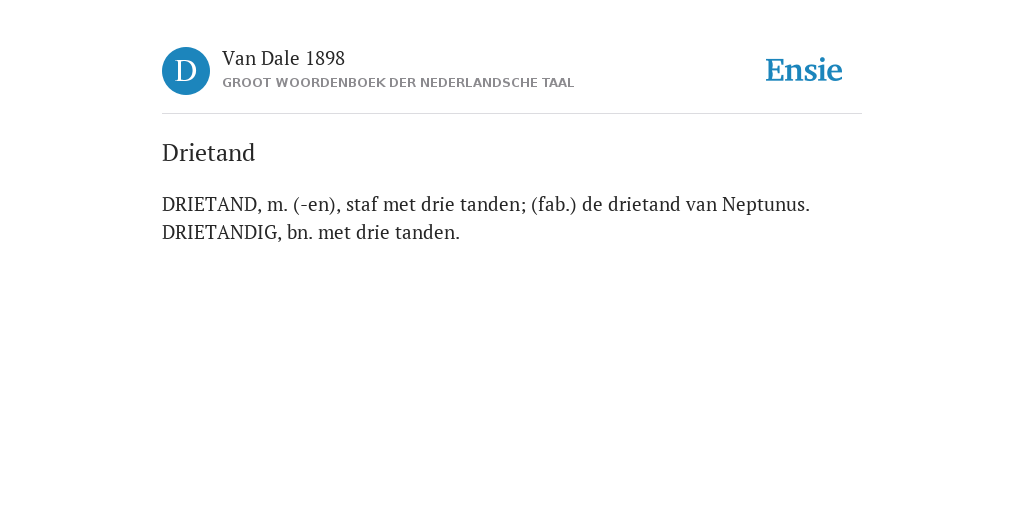Click the word staf in the definition
This screenshot has width=1024, height=512.
click(x=362, y=204)
